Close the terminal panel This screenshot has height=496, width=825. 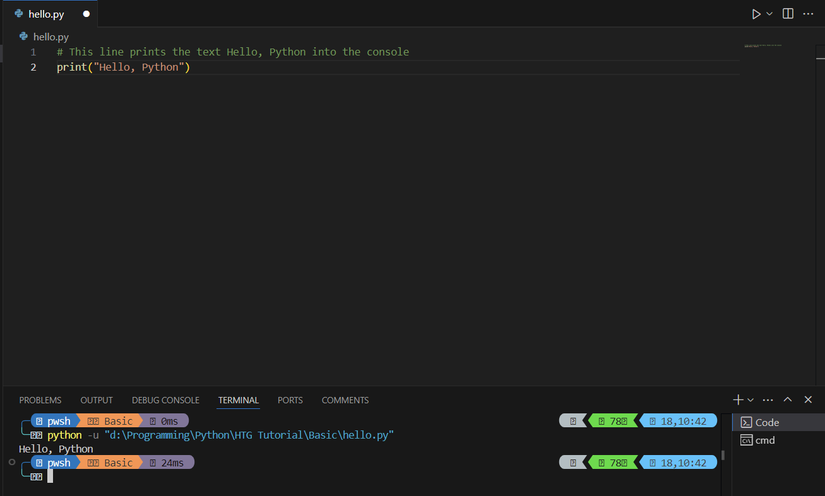click(x=808, y=400)
